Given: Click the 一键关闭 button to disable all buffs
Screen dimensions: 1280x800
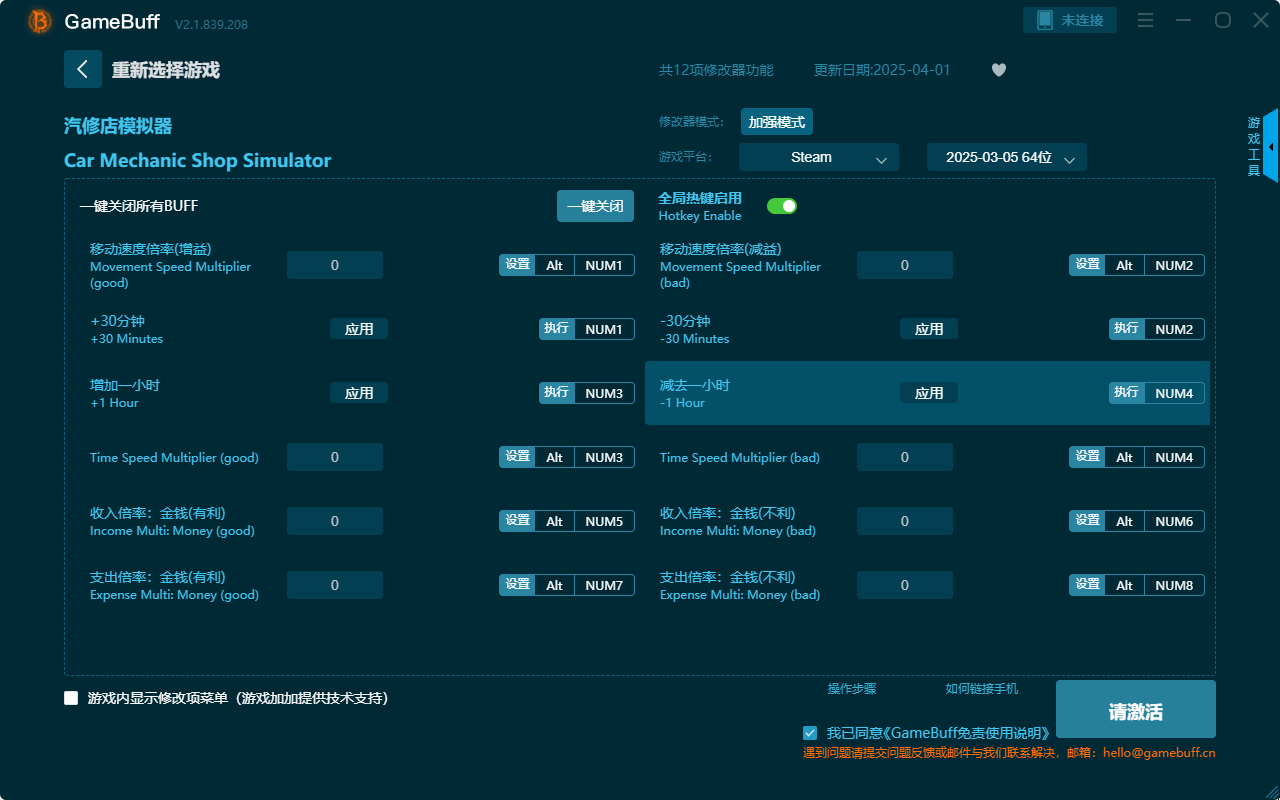Looking at the screenshot, I should 595,205.
